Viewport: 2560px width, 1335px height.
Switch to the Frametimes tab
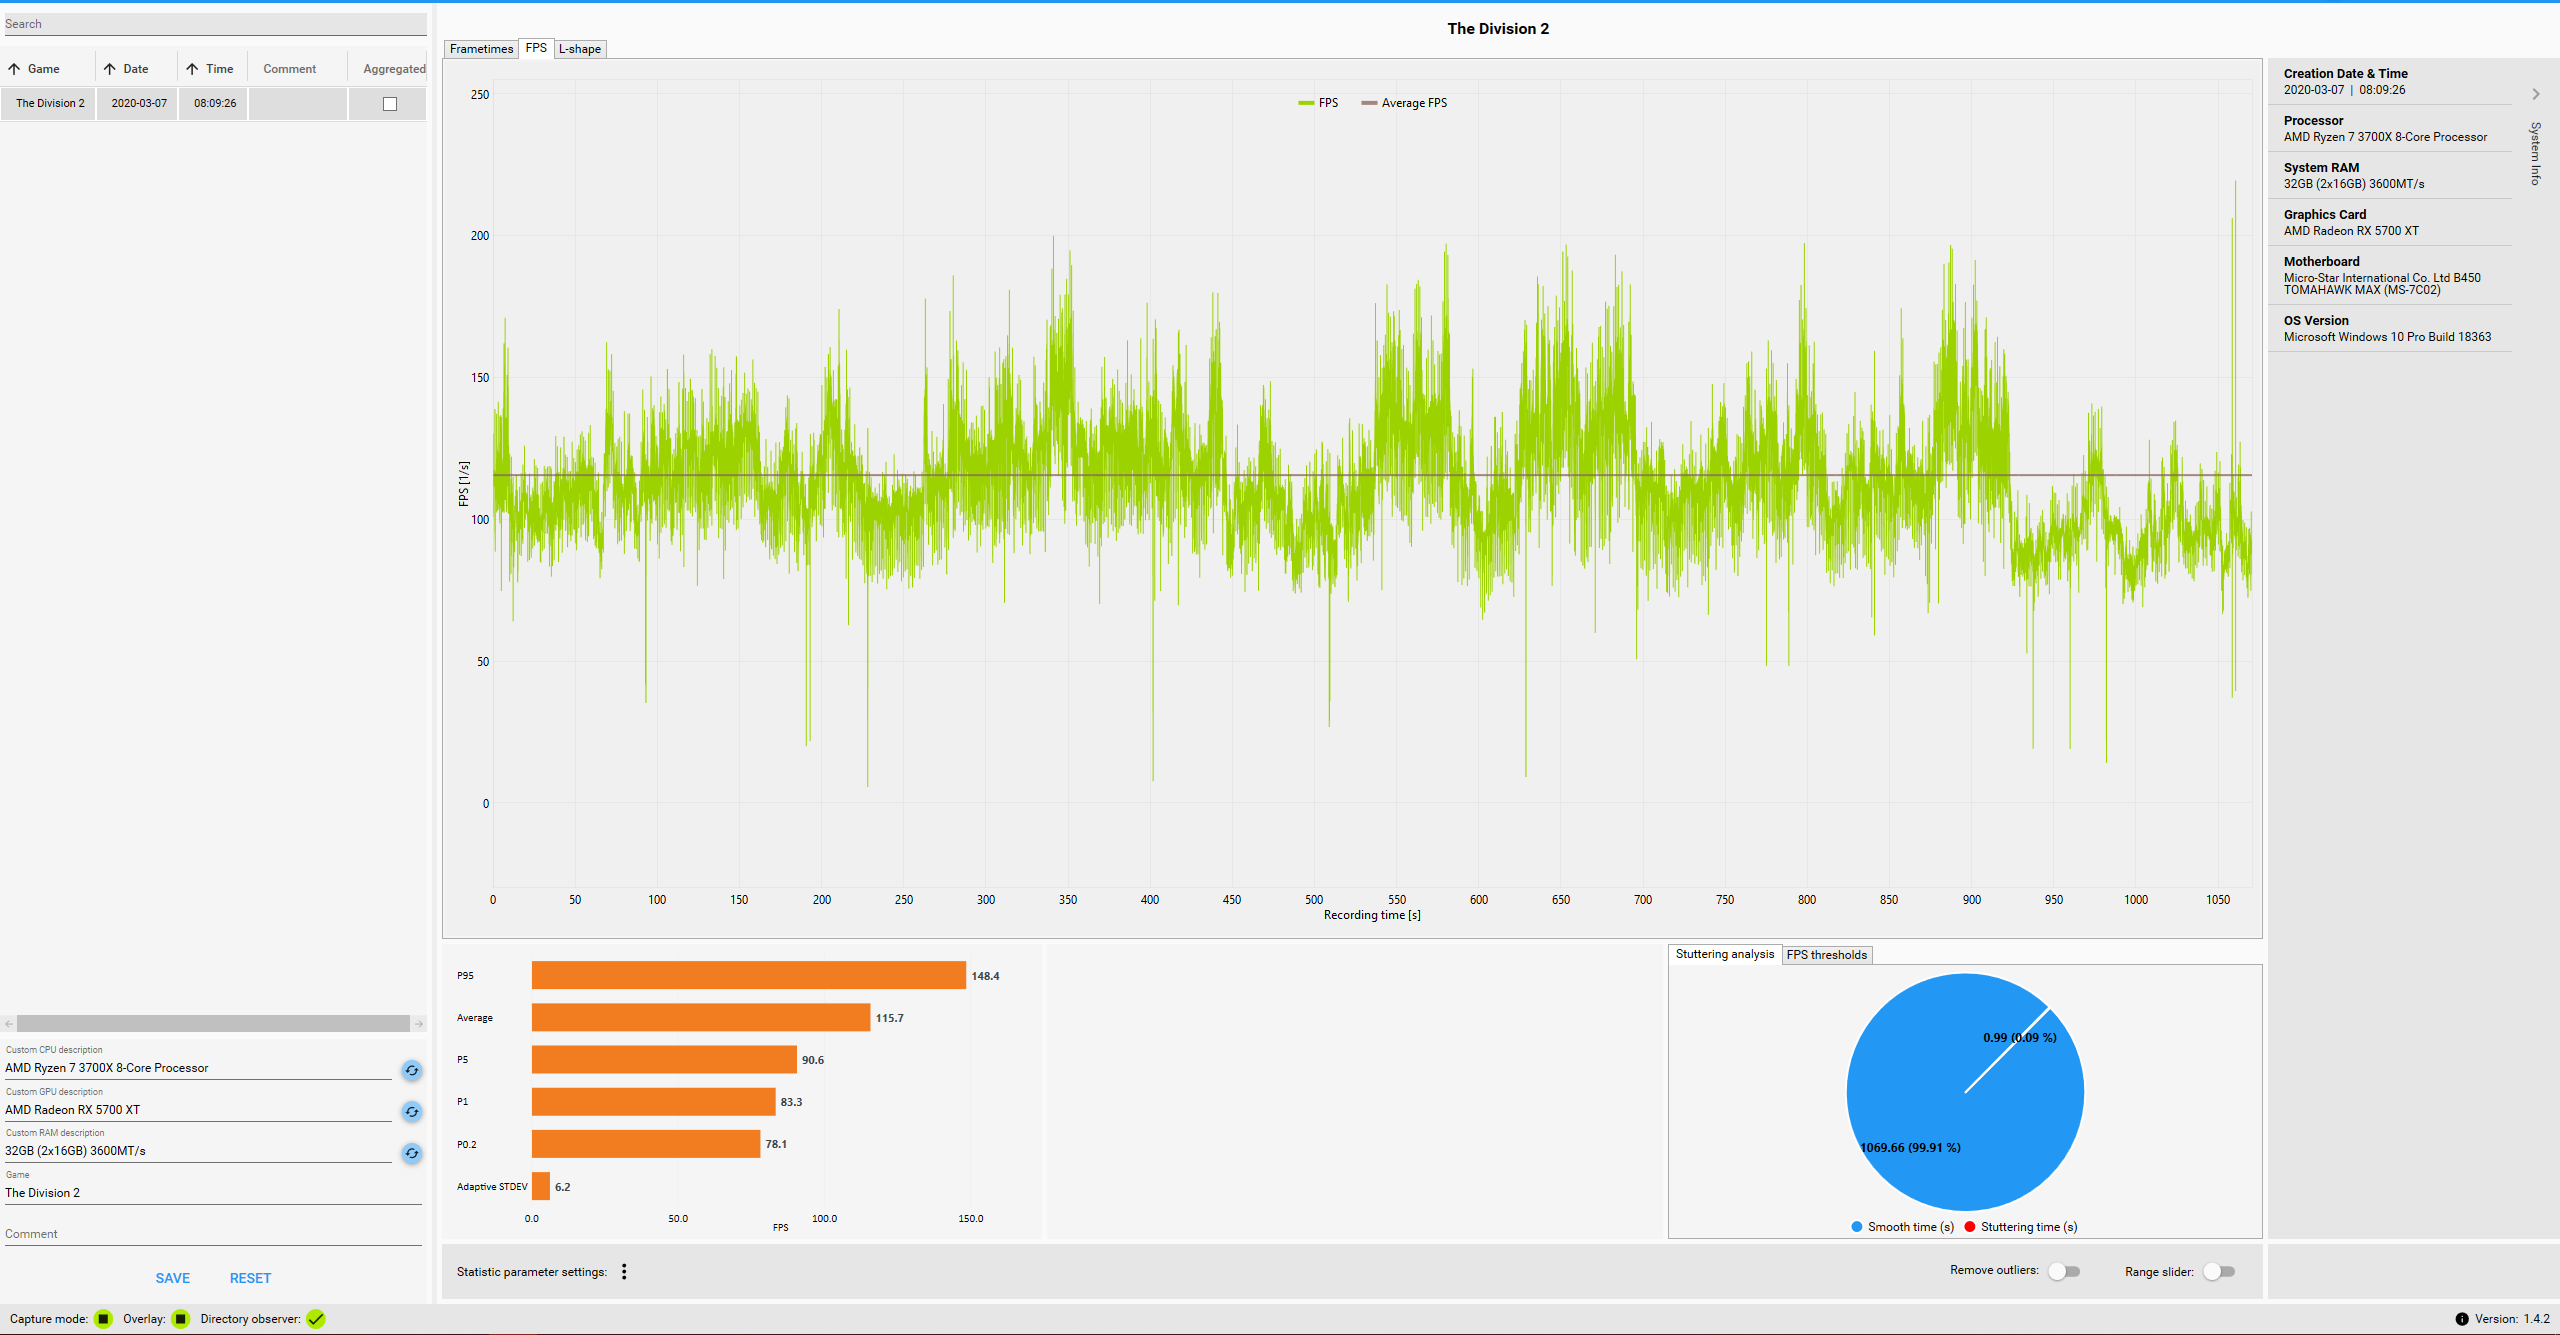click(481, 49)
